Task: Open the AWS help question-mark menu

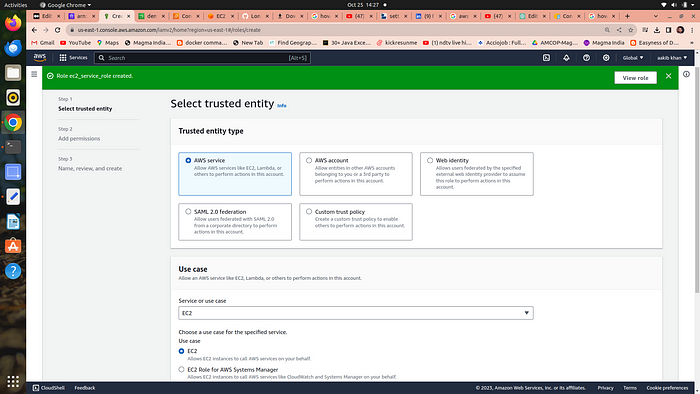Action: [x=586, y=58]
